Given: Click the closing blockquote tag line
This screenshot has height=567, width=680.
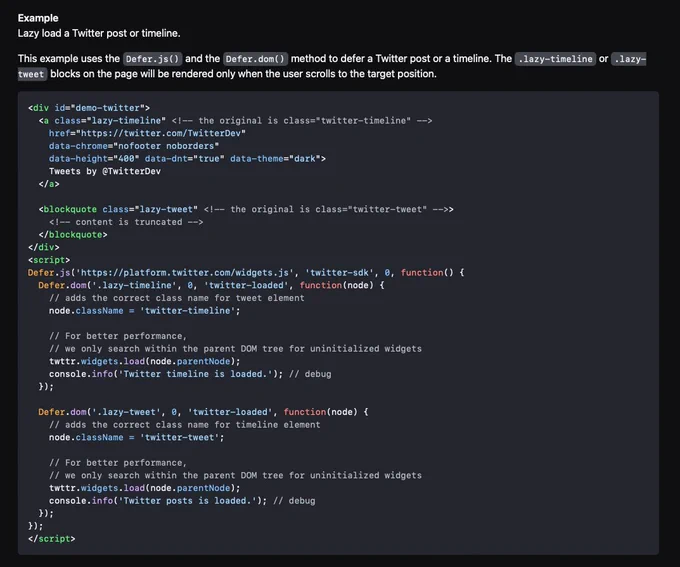Looking at the screenshot, I should (x=73, y=235).
